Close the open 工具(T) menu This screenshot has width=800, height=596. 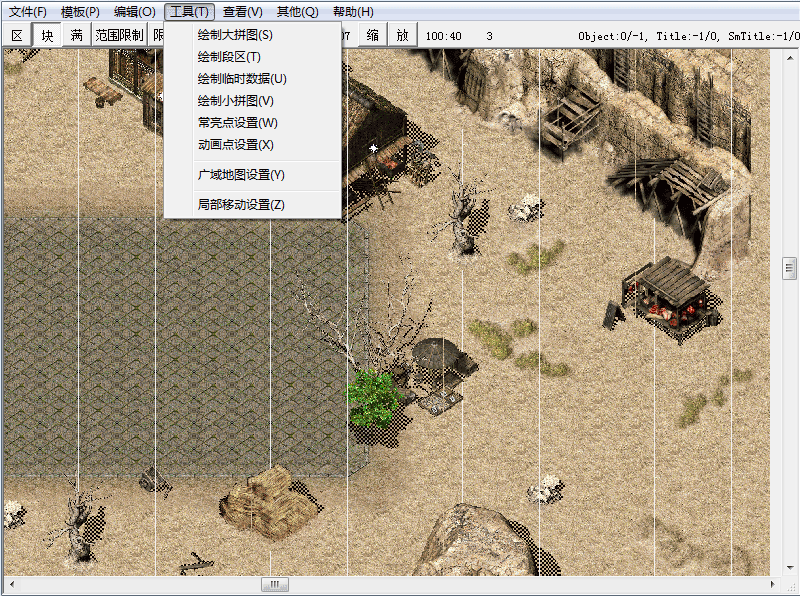189,12
